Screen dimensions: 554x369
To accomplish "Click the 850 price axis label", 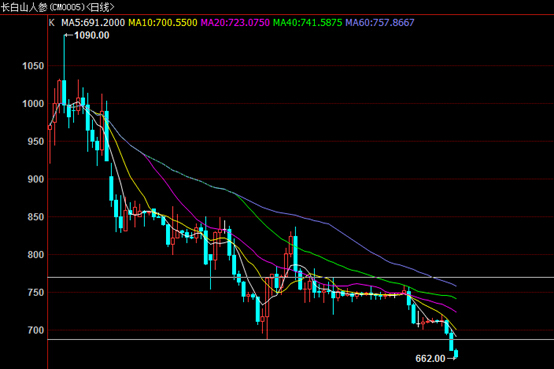I will point(36,217).
